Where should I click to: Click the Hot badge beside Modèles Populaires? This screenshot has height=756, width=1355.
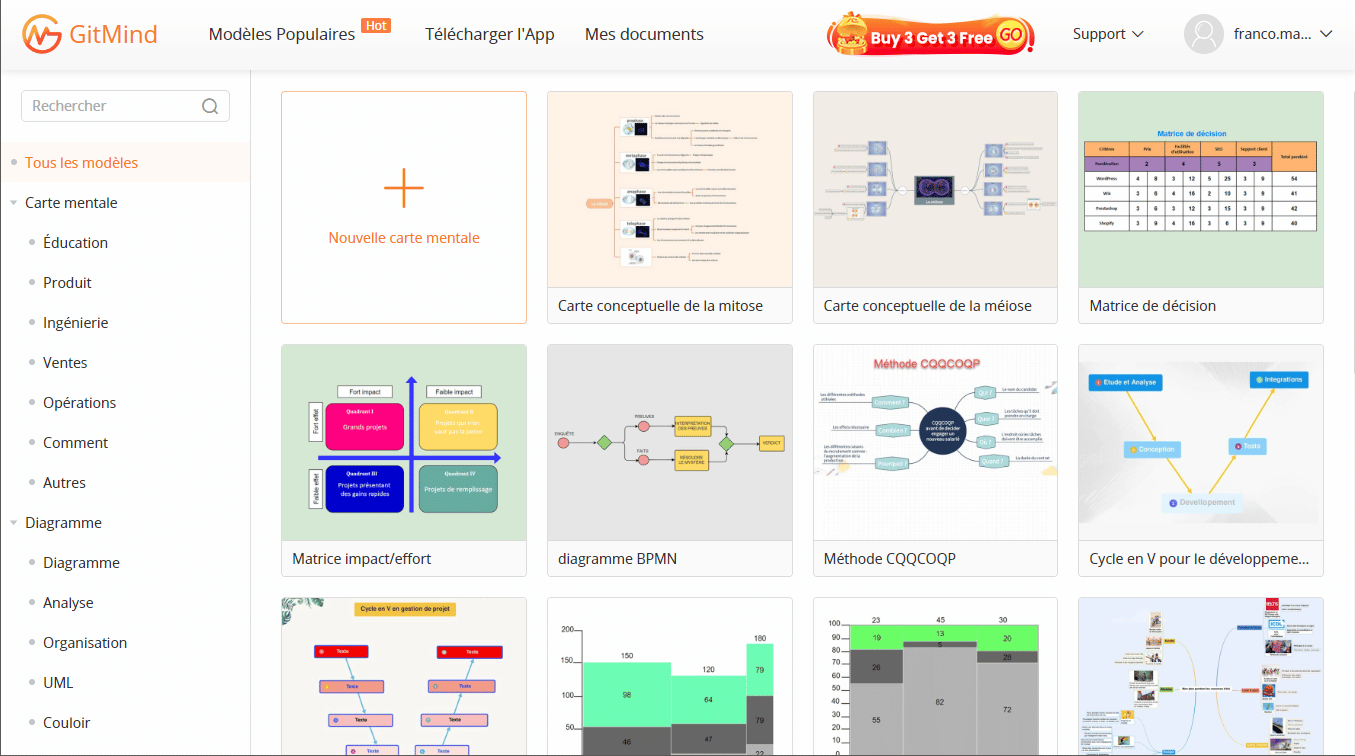pyautogui.click(x=376, y=25)
